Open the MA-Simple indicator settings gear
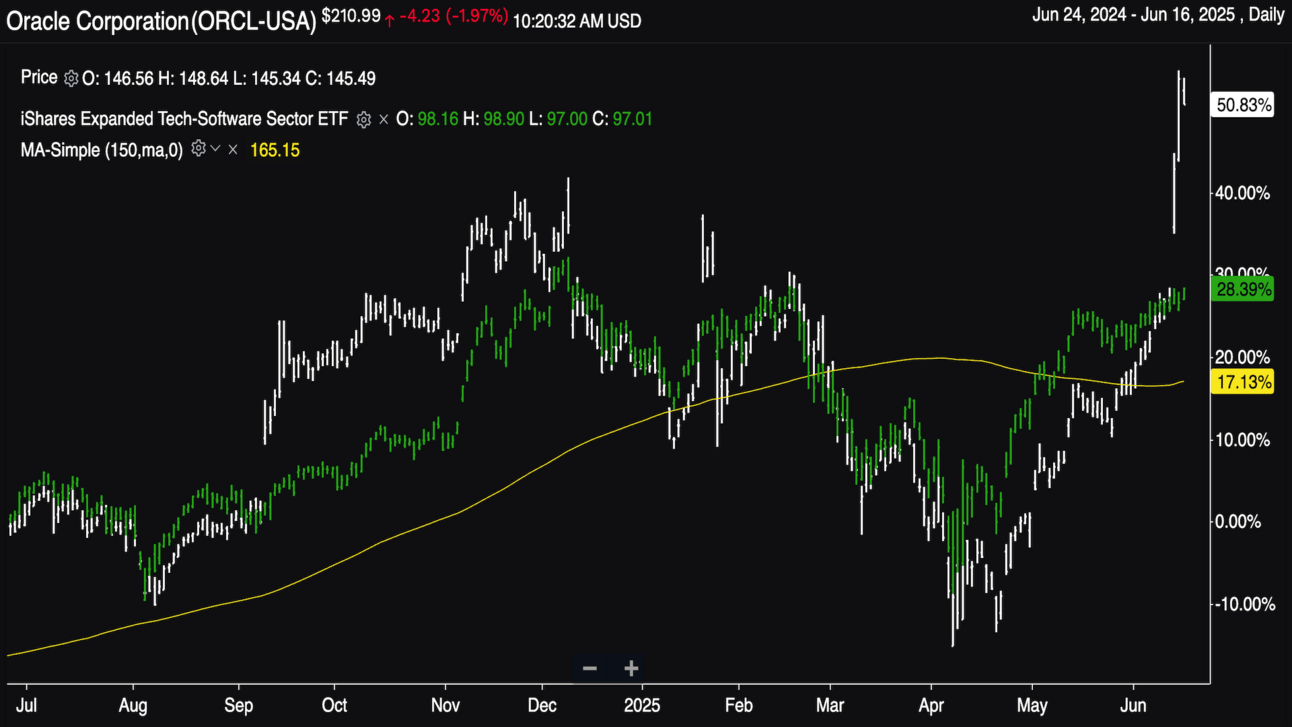The height and width of the screenshot is (727, 1292). (198, 149)
